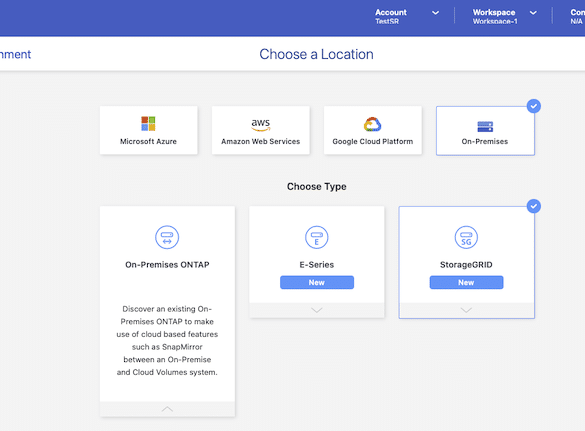
Task: Click the AWS logo icon
Action: tap(260, 125)
